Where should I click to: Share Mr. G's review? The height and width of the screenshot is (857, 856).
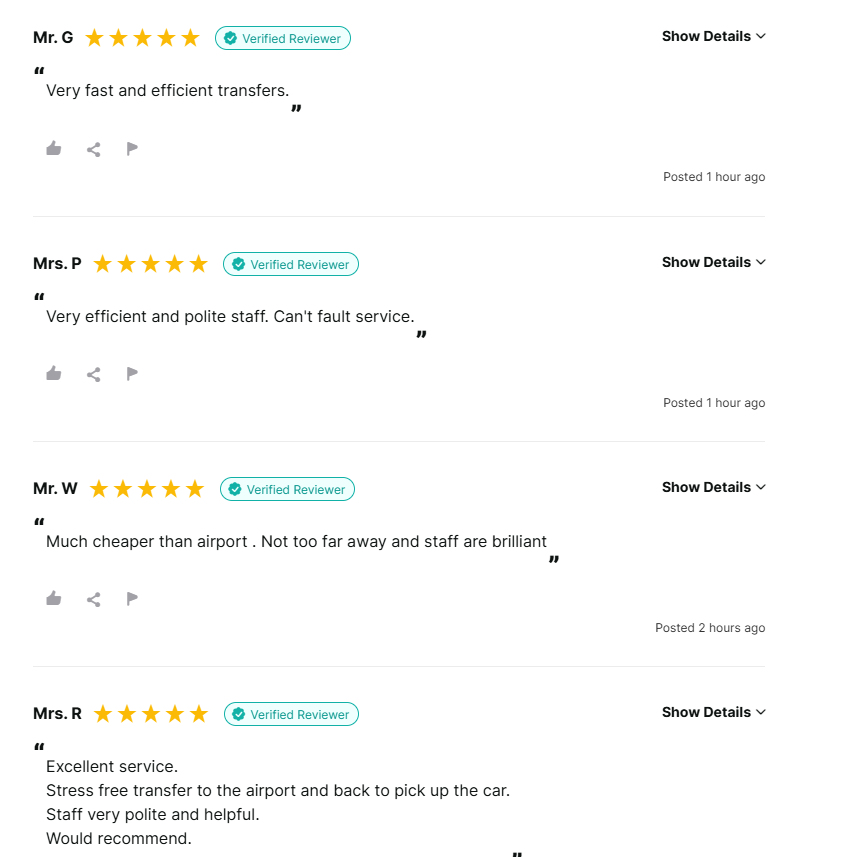pos(93,149)
